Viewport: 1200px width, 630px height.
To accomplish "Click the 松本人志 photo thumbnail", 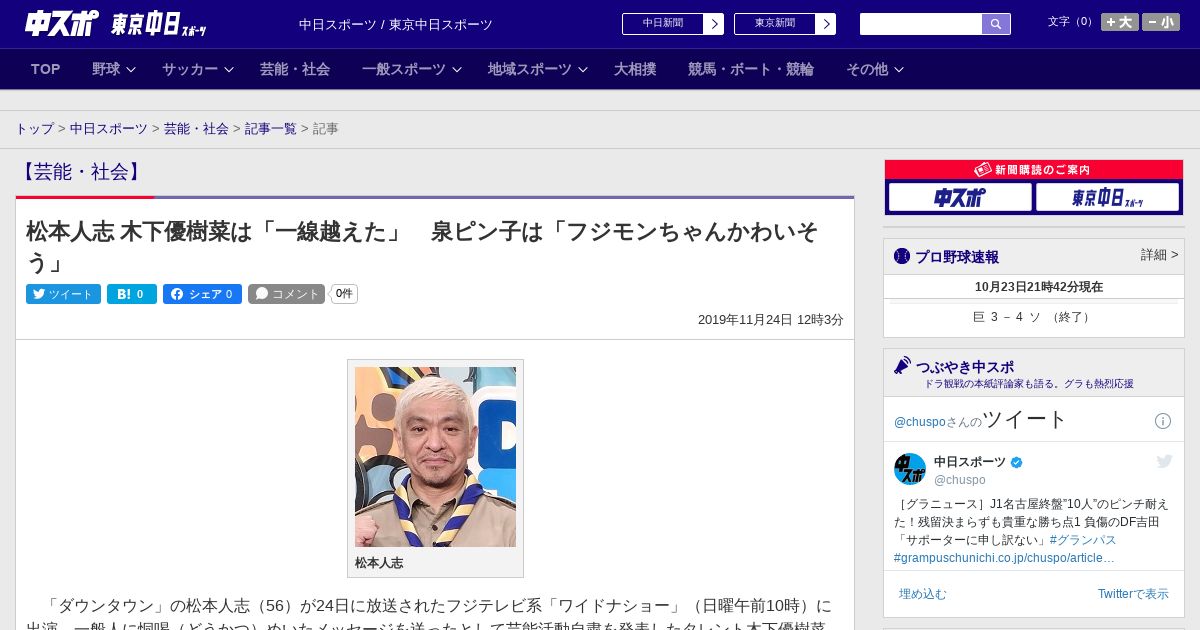I will pyautogui.click(x=435, y=457).
